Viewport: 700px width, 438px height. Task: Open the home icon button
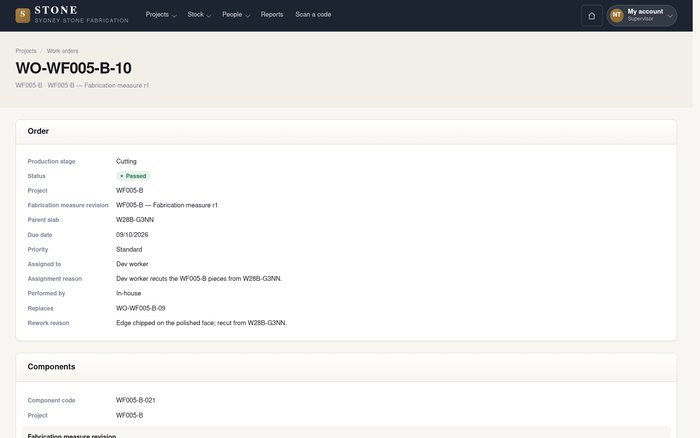(592, 16)
